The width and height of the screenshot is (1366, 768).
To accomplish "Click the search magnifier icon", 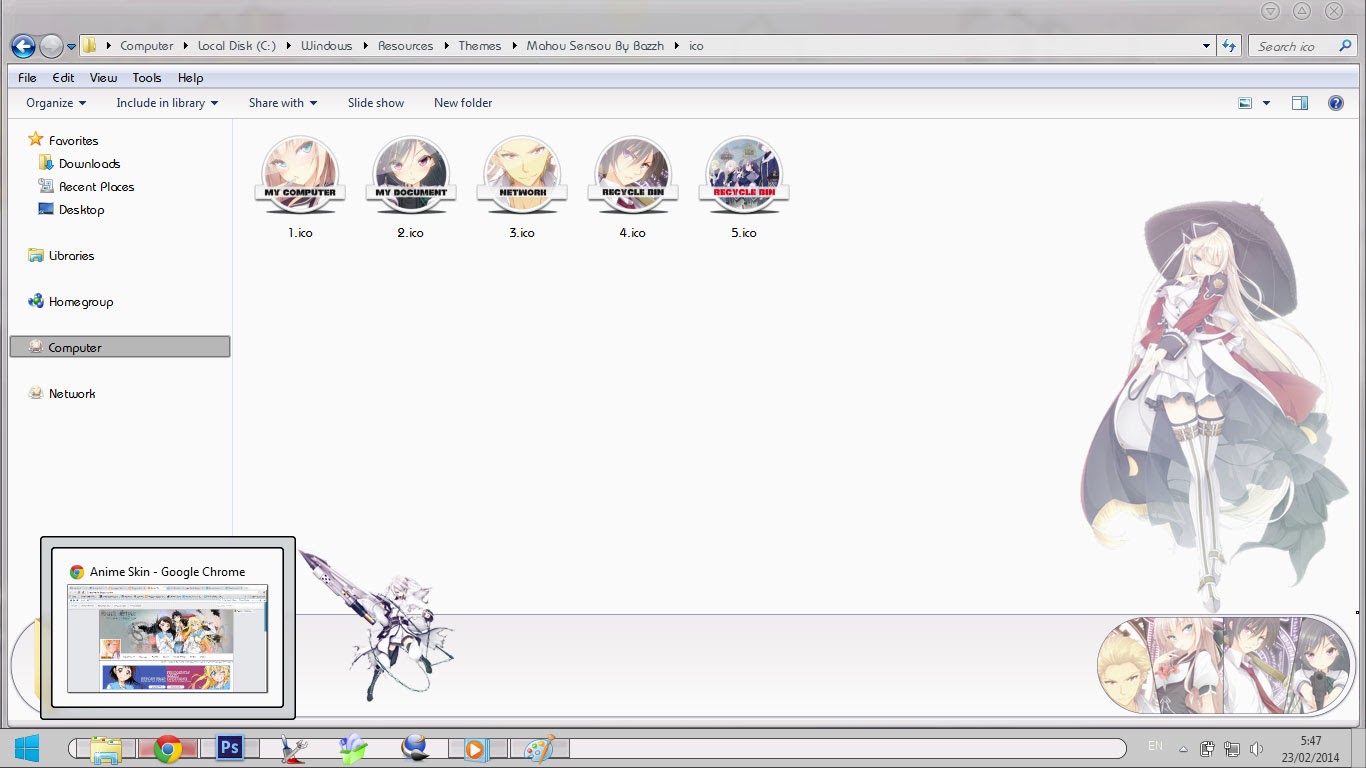I will point(1345,46).
